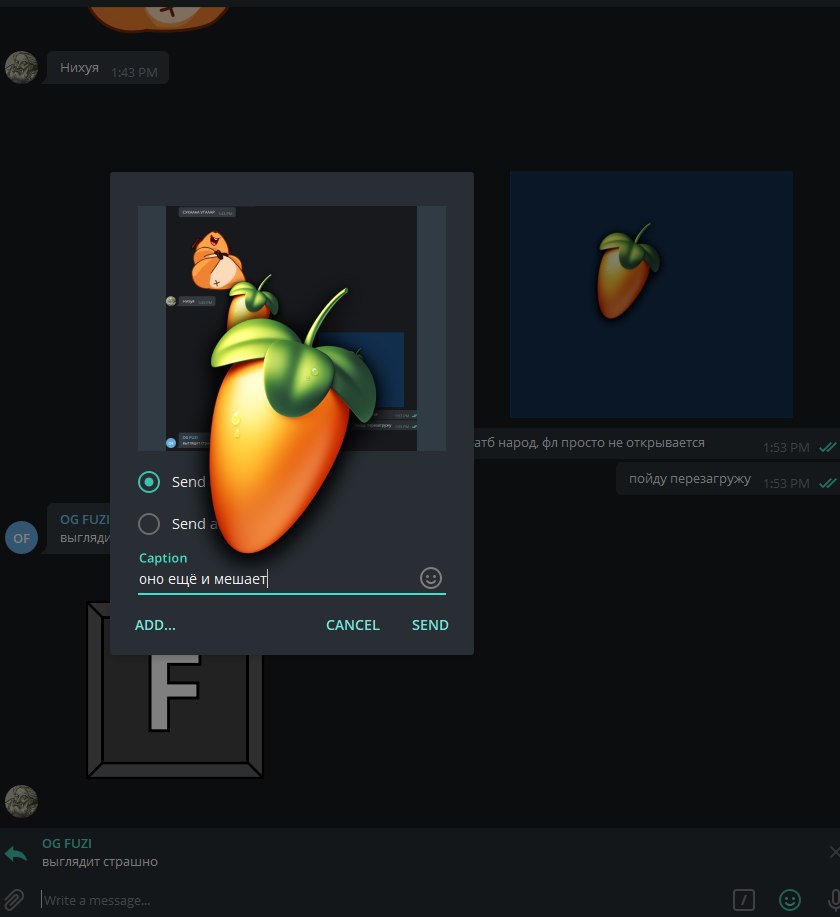Screen dimensions: 840x917
Task: Click "выглядит страшно" text in the reply bar
Action: tap(100, 861)
